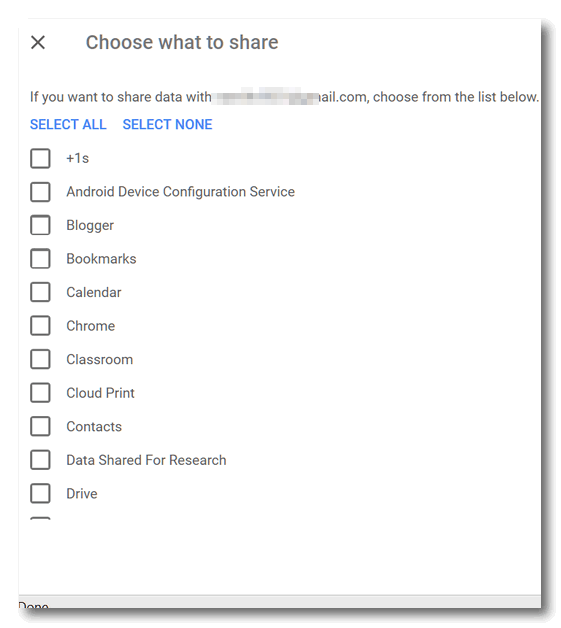The height and width of the screenshot is (628, 561).
Task: Click the Drive label text
Action: (82, 493)
